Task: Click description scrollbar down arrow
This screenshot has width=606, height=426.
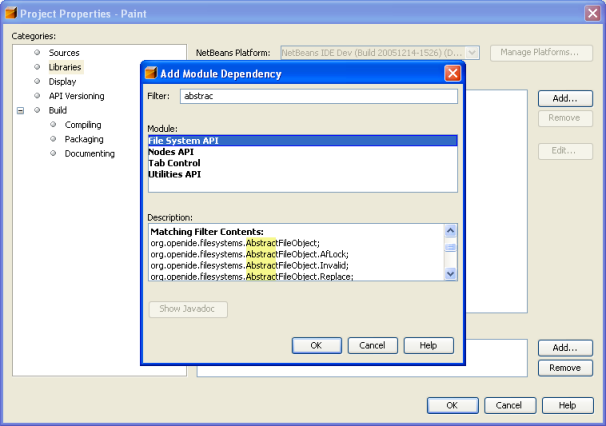Action: click(451, 274)
